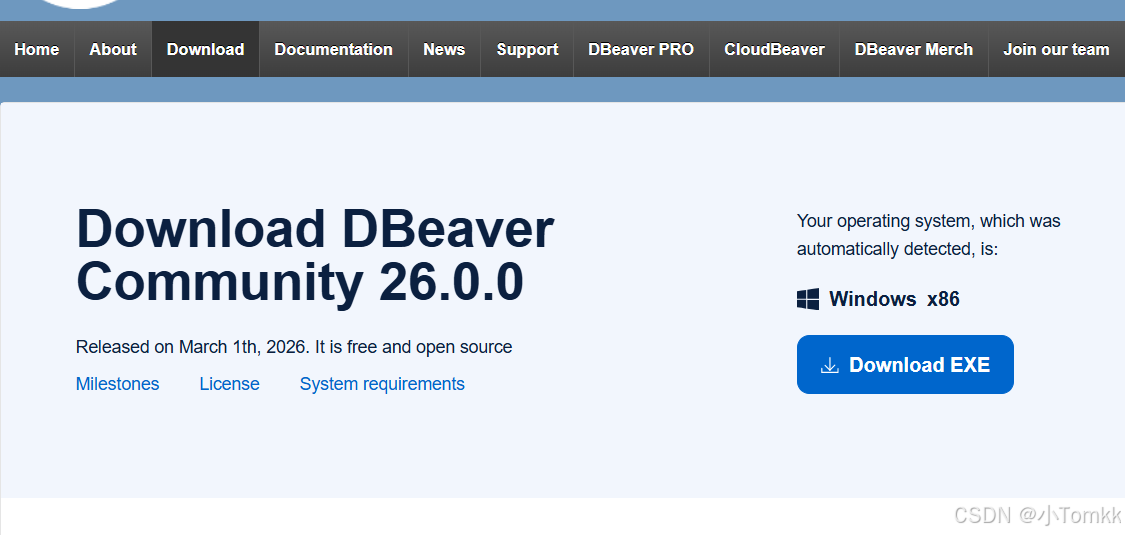Open the DBeaver Merch store link
Screen dimensions: 1125x535
(913, 49)
